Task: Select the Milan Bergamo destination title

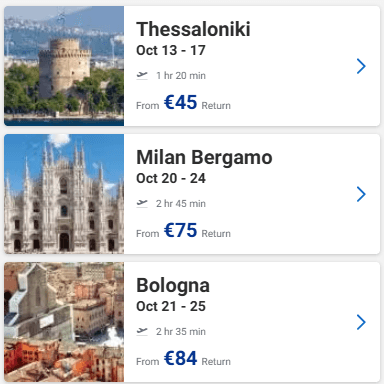Action: click(x=204, y=158)
